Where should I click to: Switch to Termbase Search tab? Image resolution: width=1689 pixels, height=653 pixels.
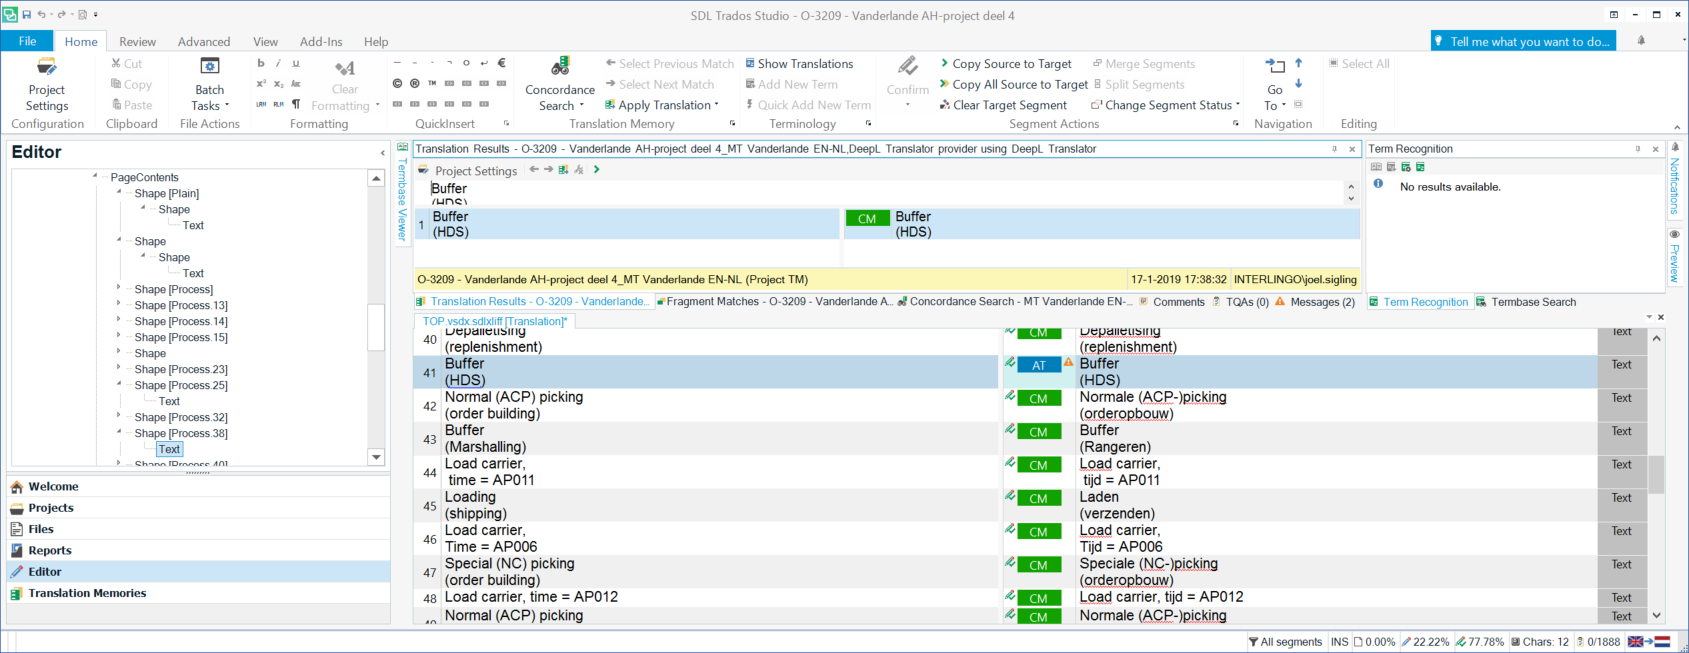pos(1526,302)
